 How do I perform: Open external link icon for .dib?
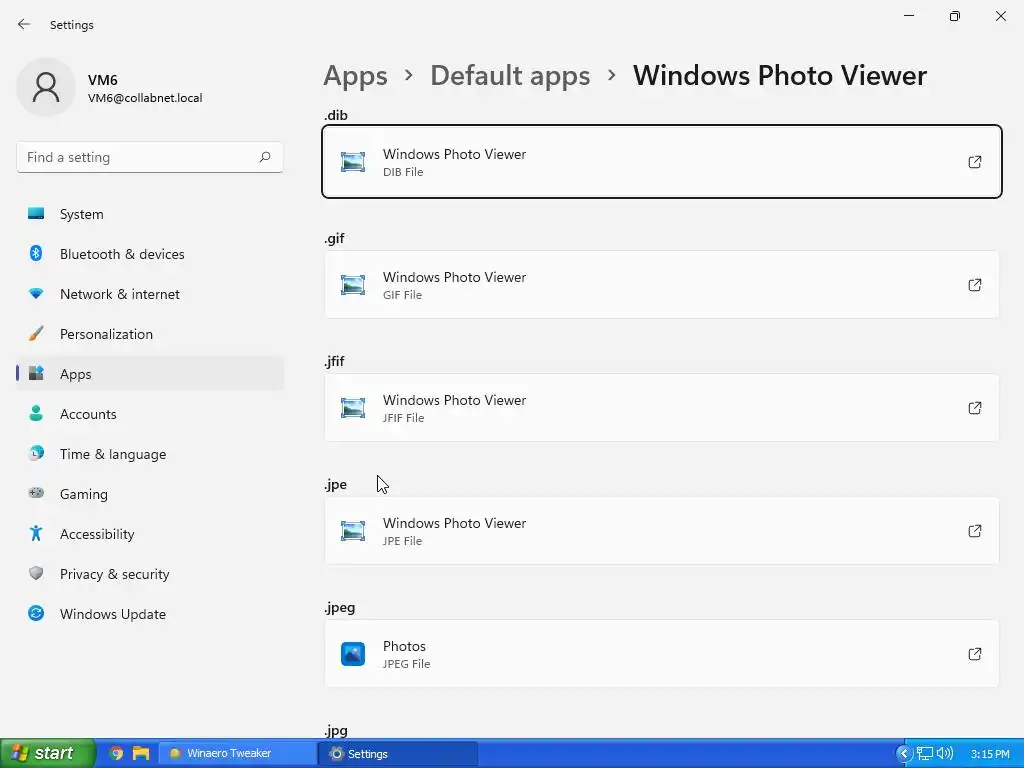pos(974,162)
